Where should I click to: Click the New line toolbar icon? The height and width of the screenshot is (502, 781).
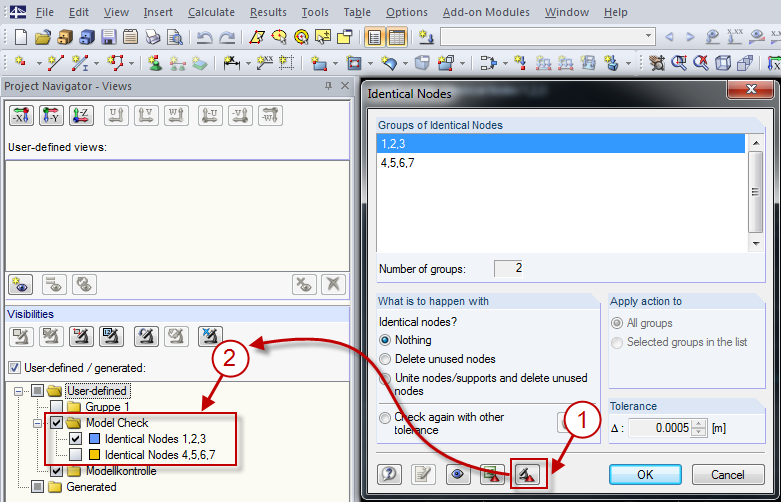55,63
